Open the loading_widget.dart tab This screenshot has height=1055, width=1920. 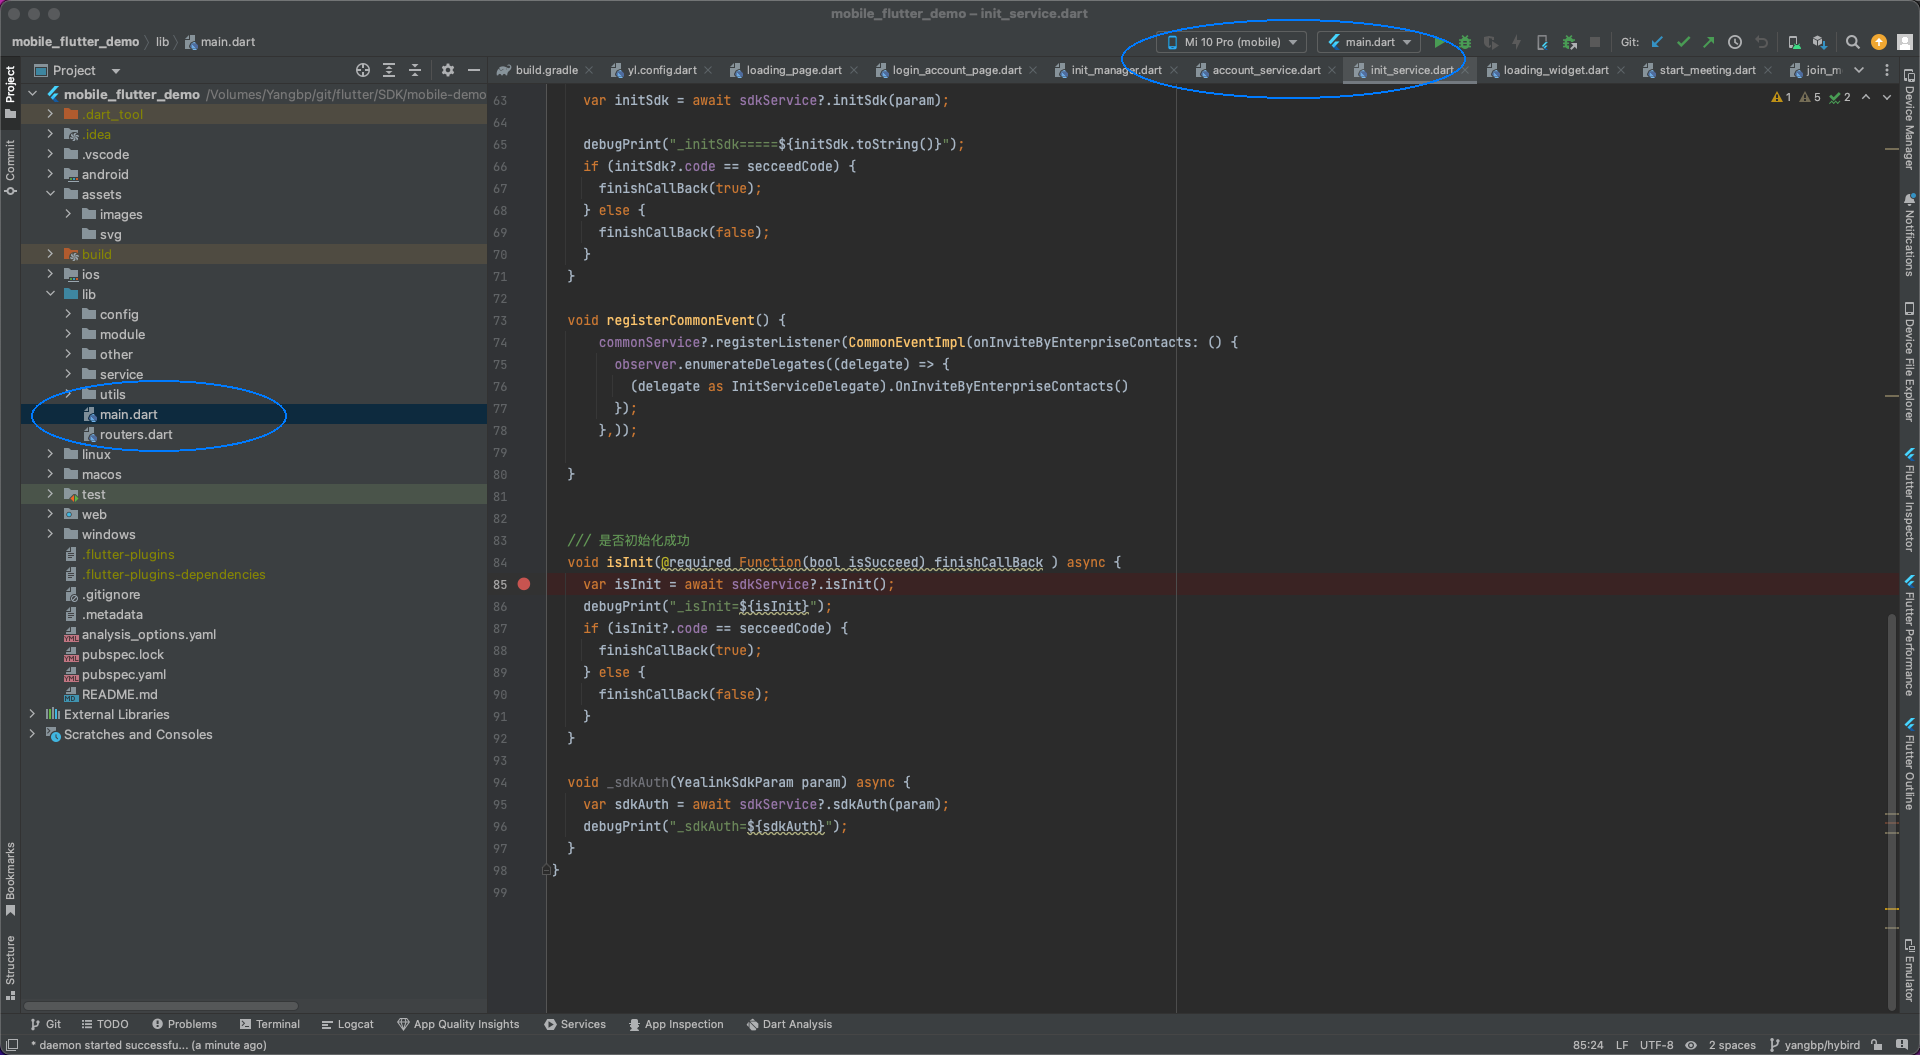pyautogui.click(x=1556, y=70)
